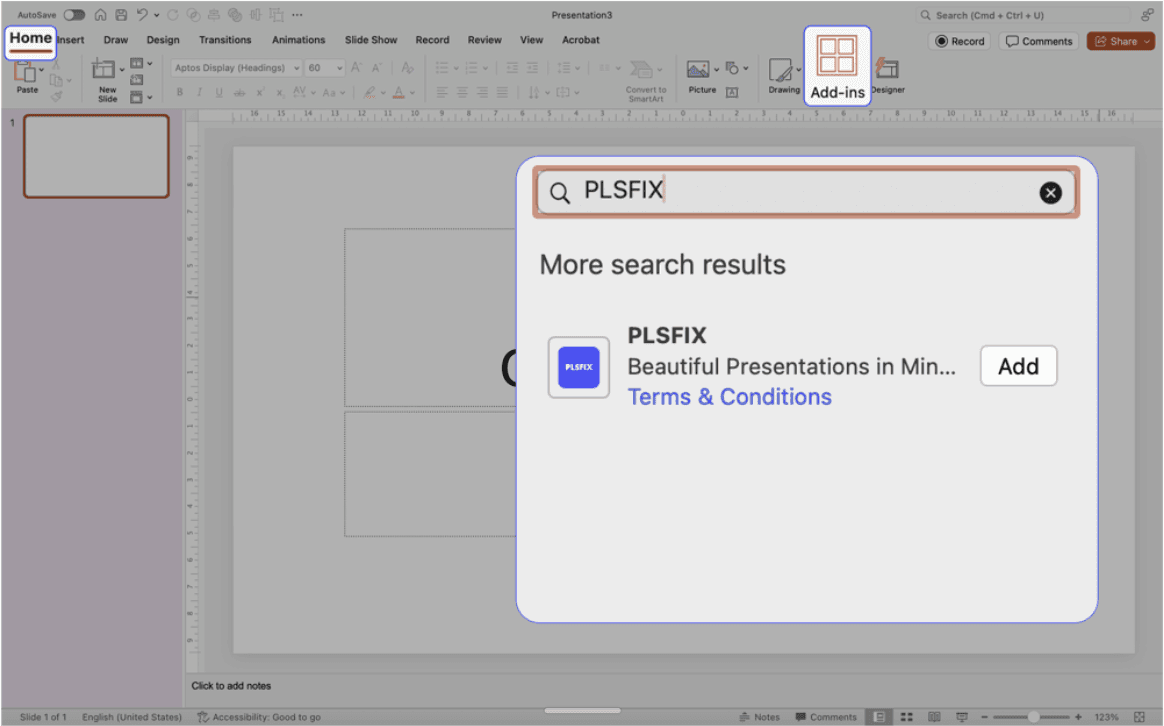Switch to Slide Sorter view icon
The width and height of the screenshot is (1164, 726).
pyautogui.click(x=906, y=717)
